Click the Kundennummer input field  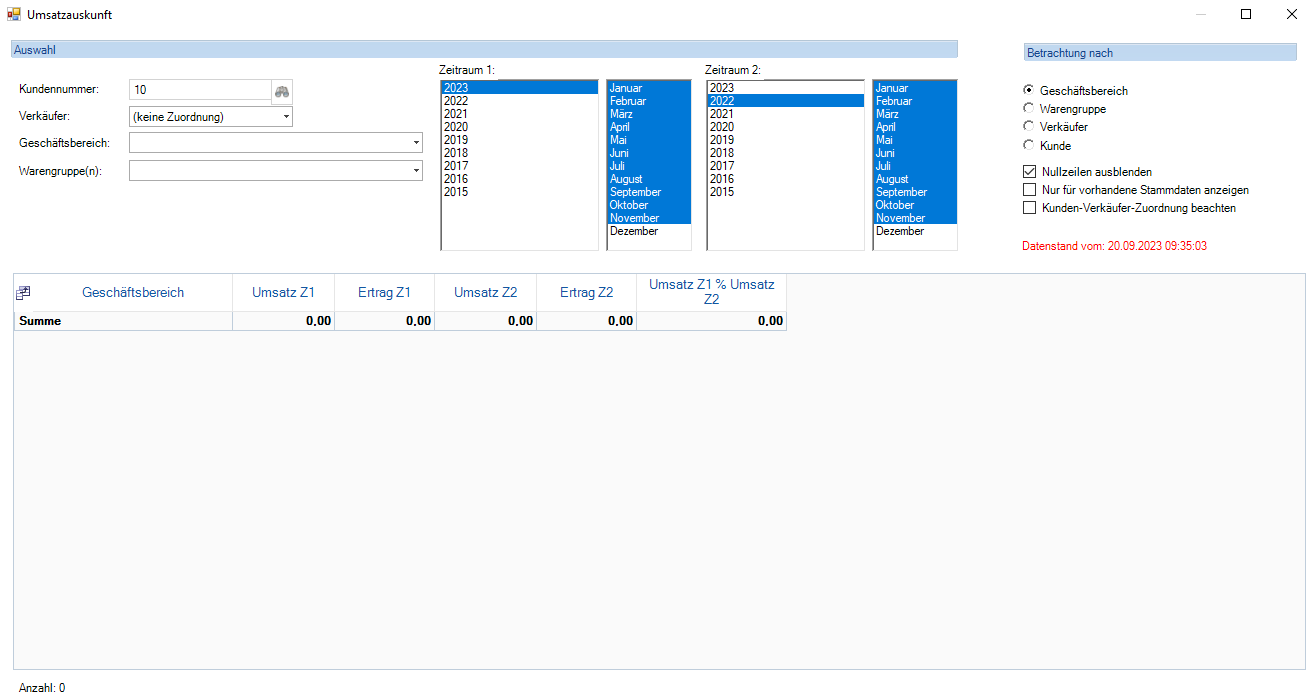click(200, 90)
